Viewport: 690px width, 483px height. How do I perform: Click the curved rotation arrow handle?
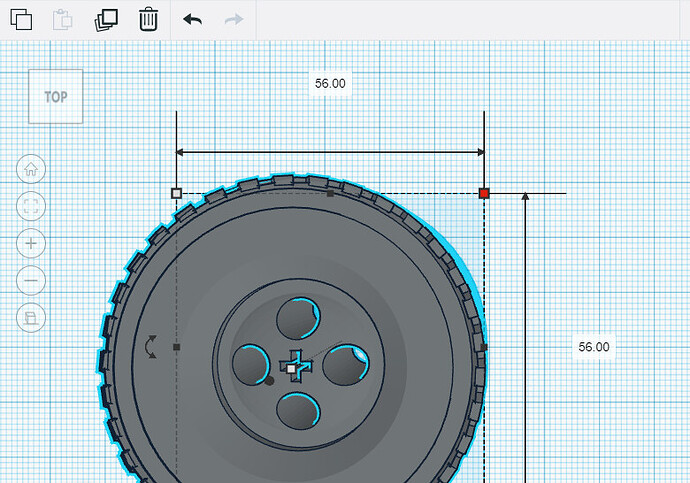(150, 347)
